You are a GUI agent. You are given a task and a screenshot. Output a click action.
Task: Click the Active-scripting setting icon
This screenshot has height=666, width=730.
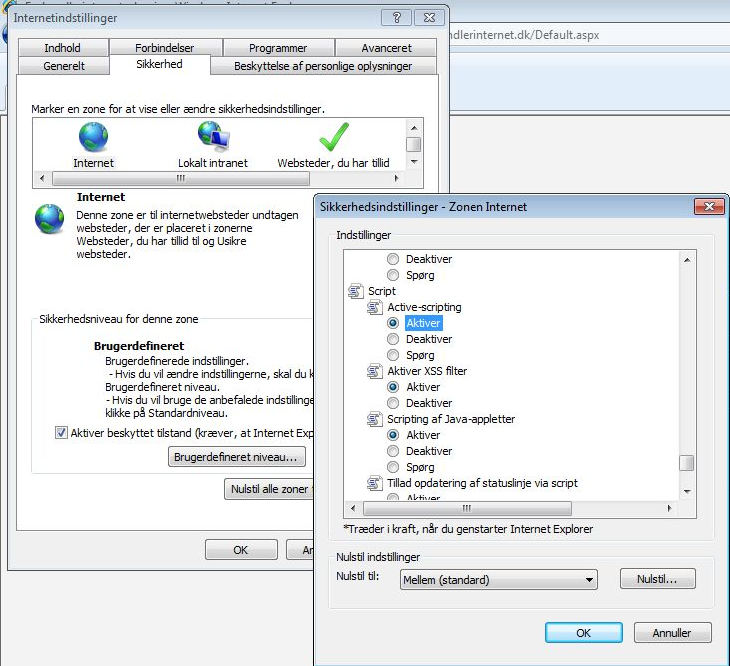click(x=375, y=307)
